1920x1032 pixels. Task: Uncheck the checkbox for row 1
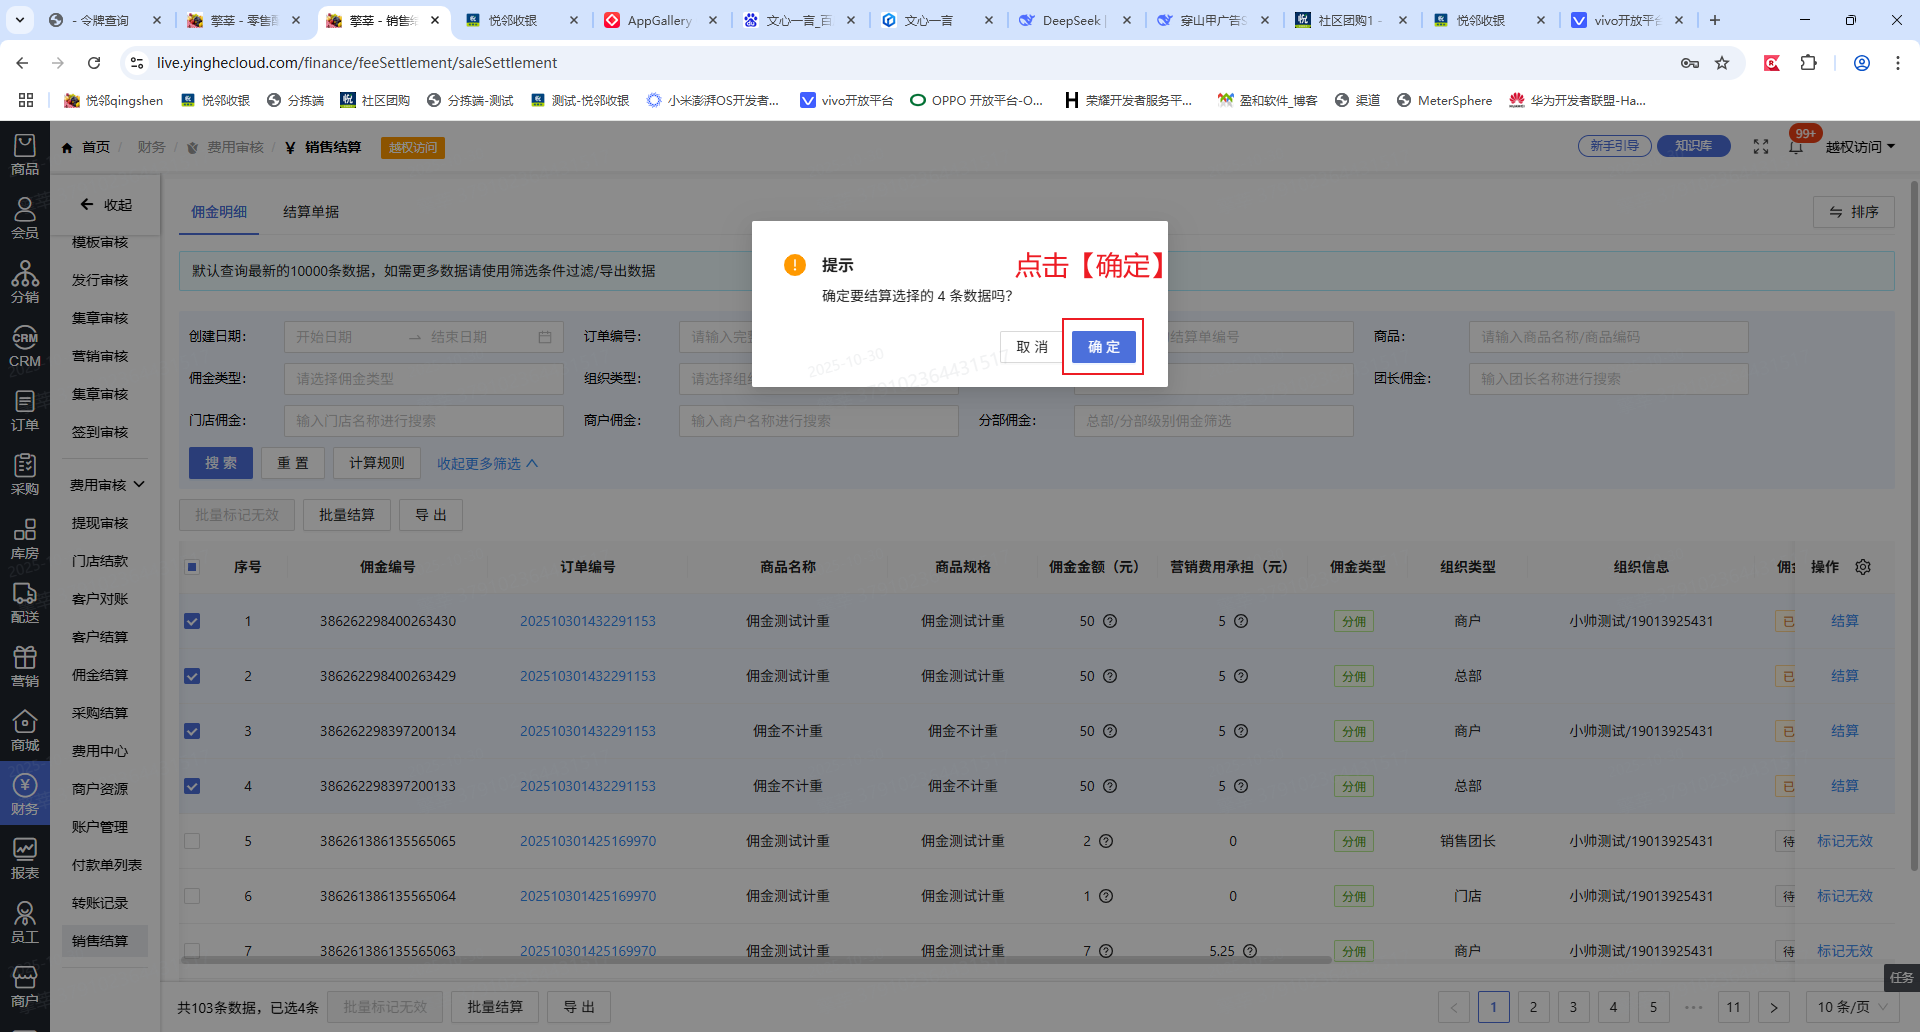point(192,621)
